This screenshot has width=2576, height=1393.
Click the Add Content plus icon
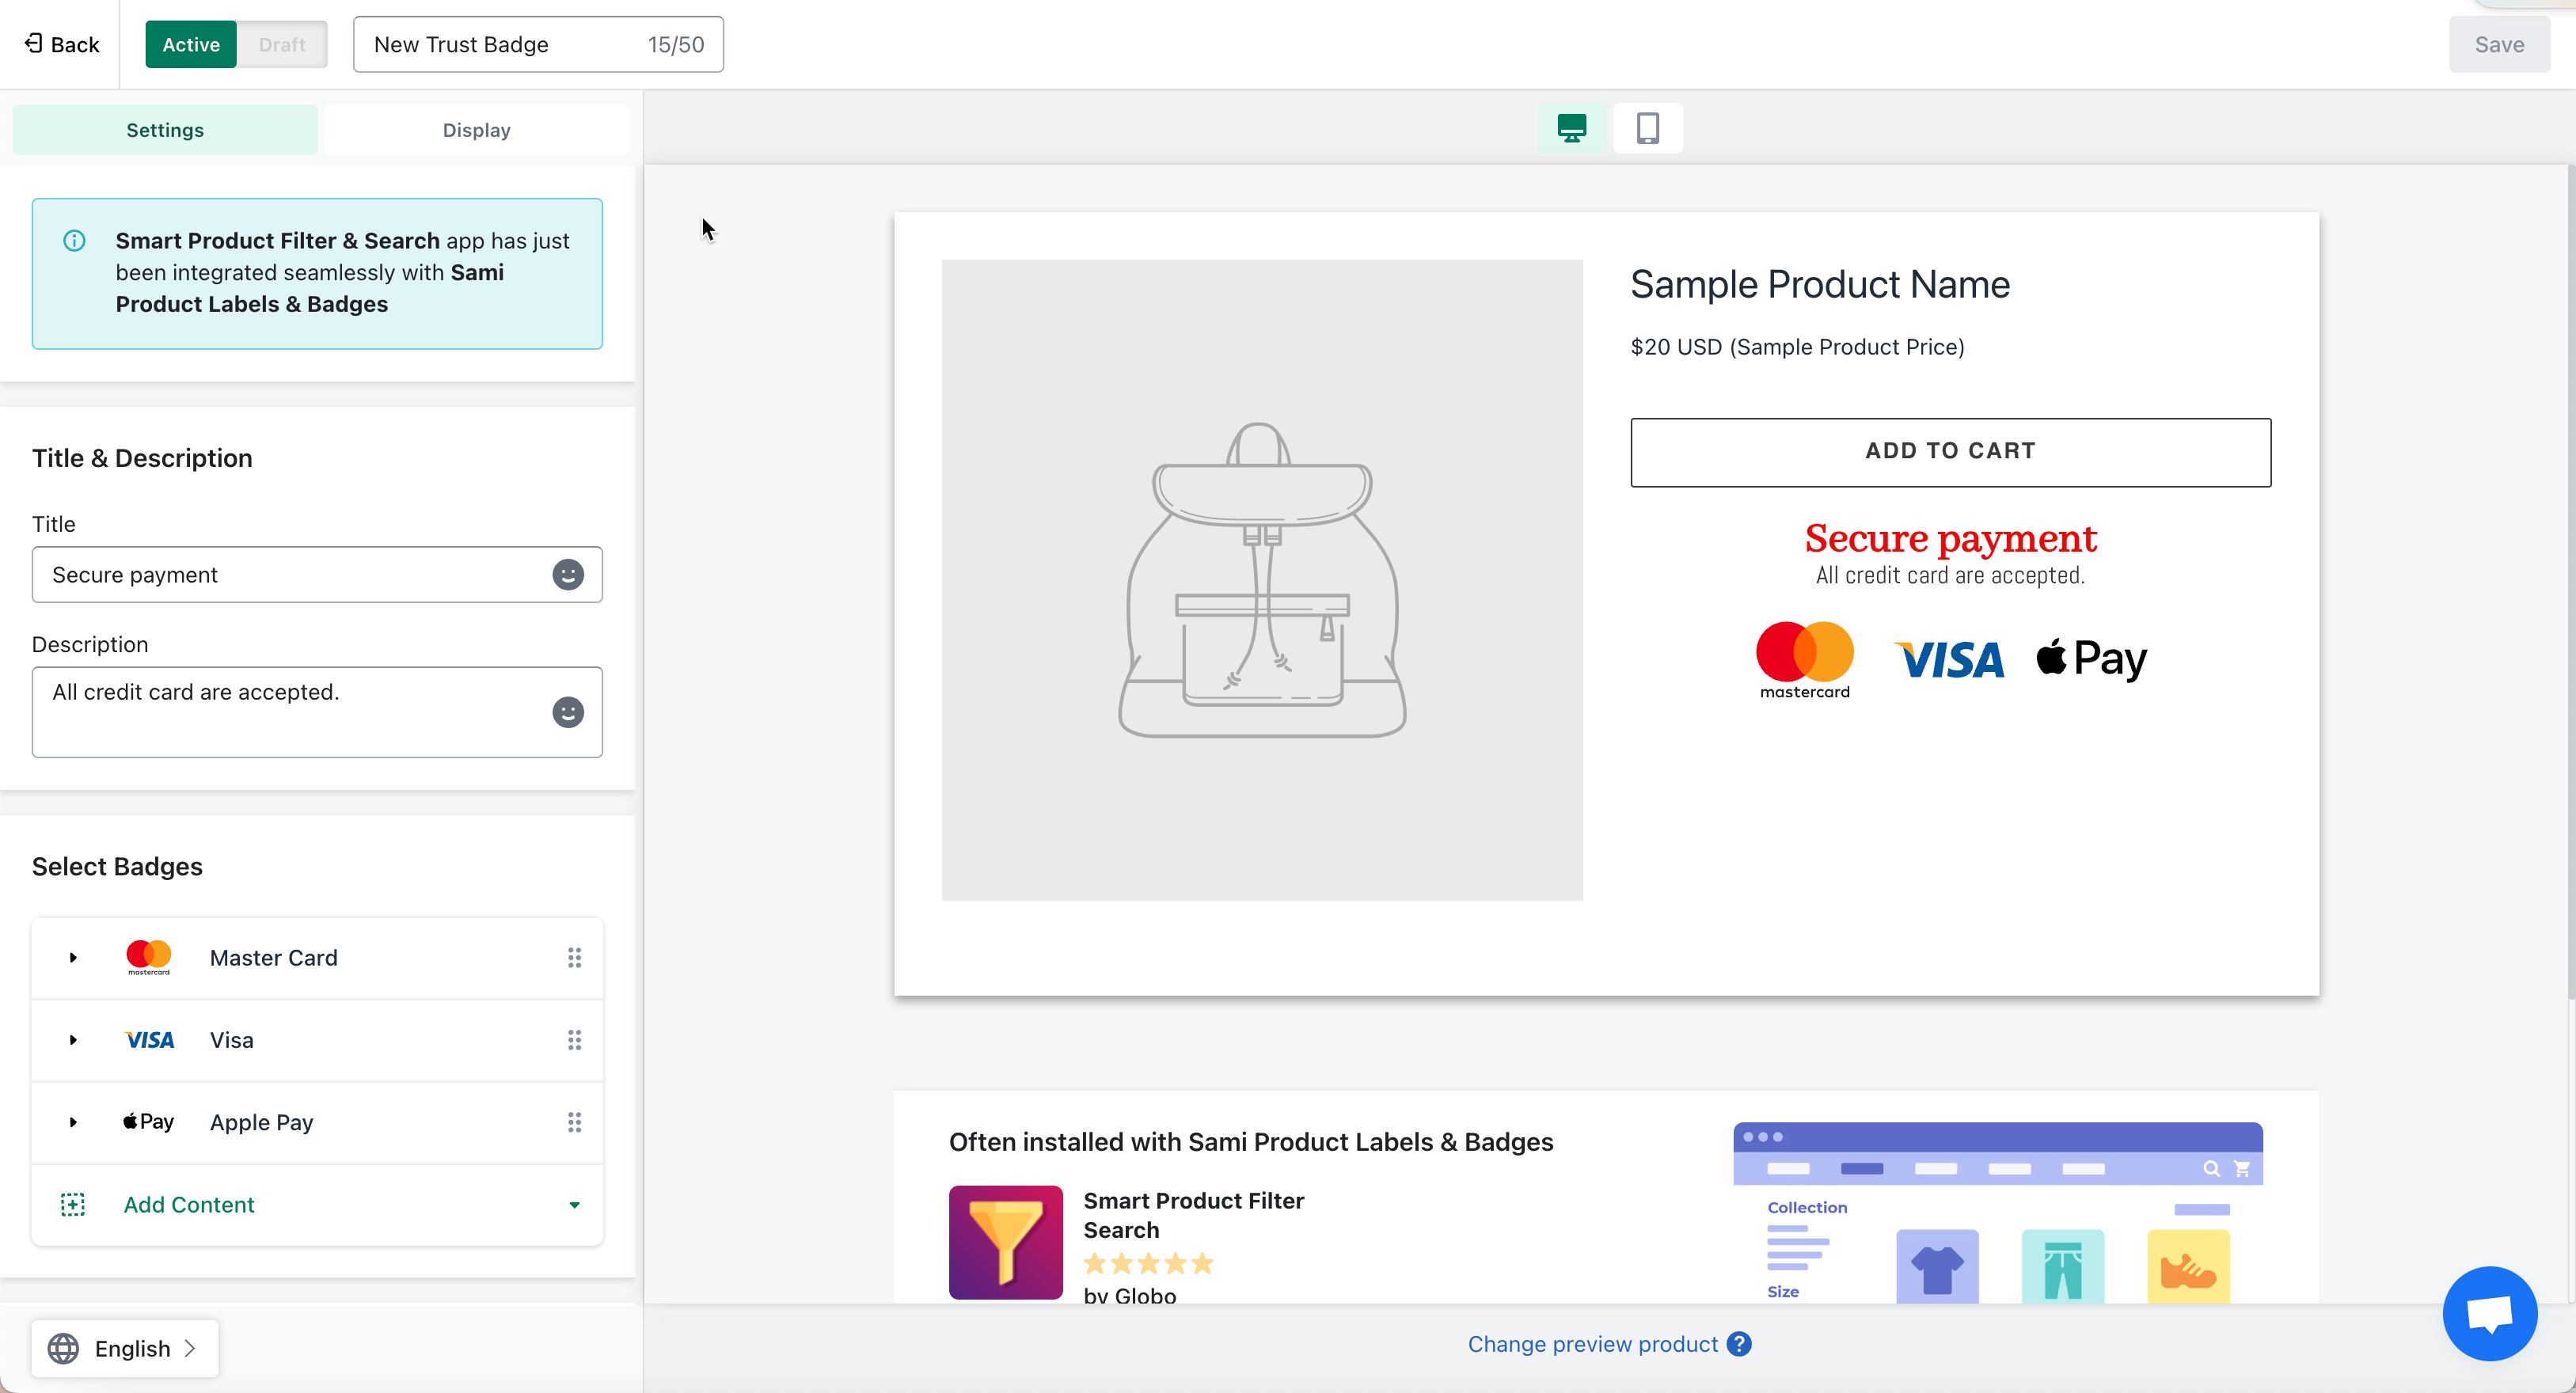coord(73,1204)
